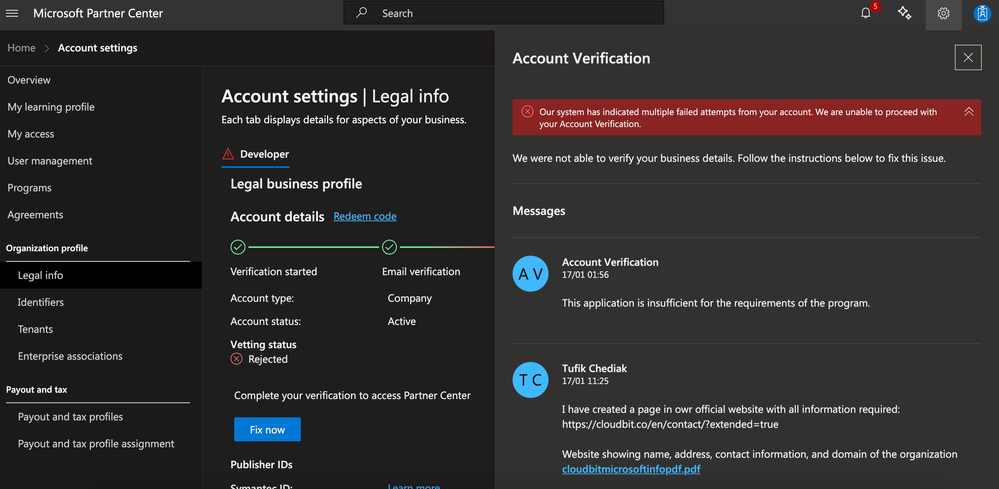
Task: Open cloudbitmicrosoftinfopdf.pdf attachment
Action: pos(631,469)
